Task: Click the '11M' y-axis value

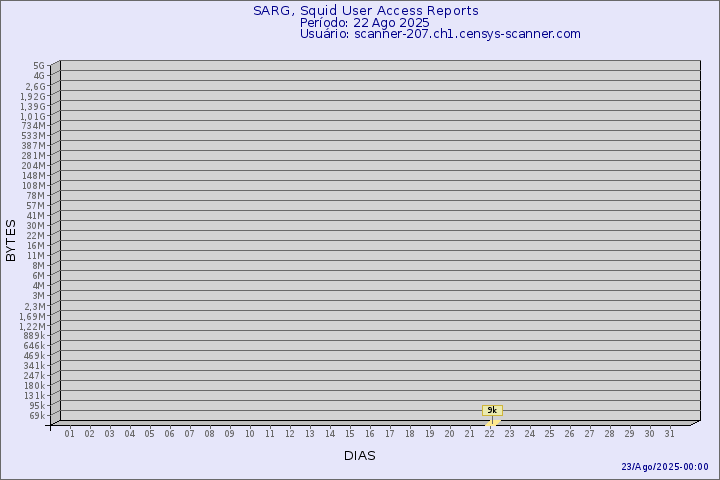Action: click(x=36, y=256)
